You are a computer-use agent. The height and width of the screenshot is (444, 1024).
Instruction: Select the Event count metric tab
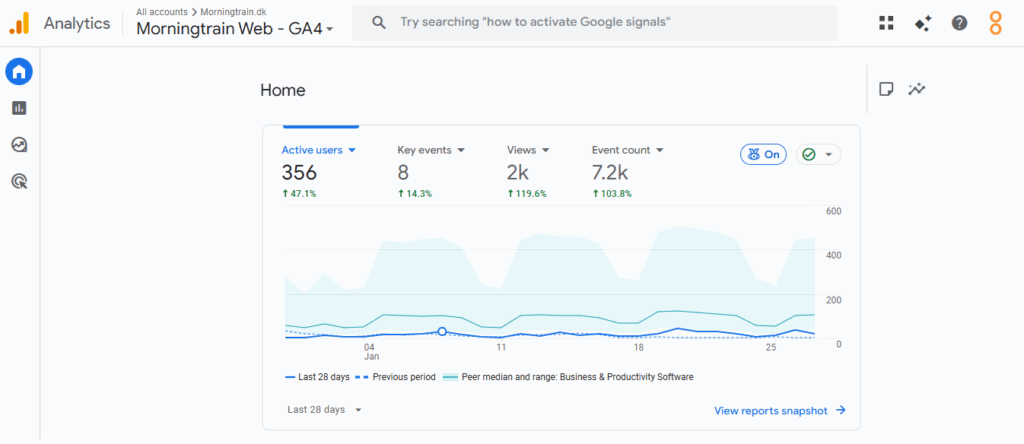point(627,150)
